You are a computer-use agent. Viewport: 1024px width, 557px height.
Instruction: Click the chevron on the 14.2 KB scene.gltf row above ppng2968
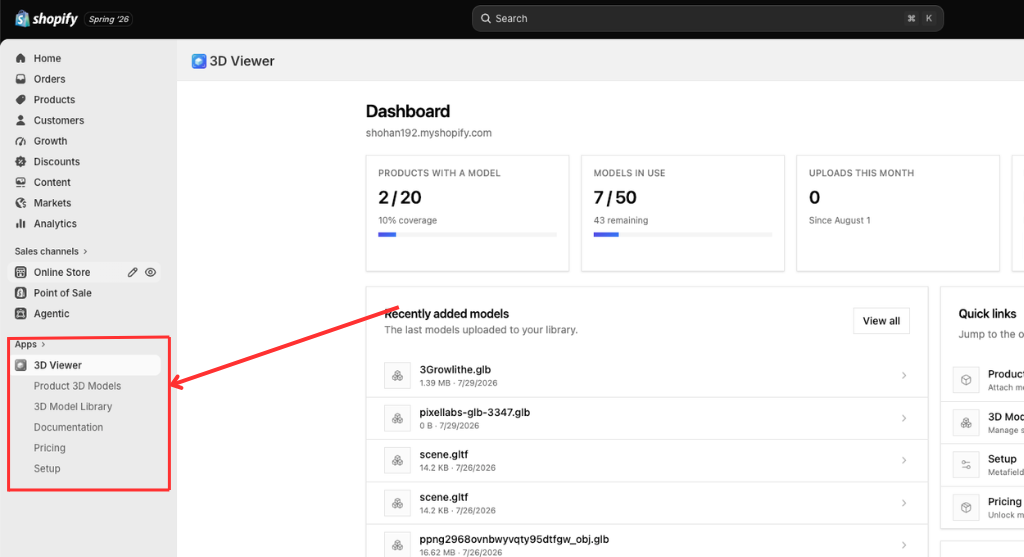click(x=904, y=503)
